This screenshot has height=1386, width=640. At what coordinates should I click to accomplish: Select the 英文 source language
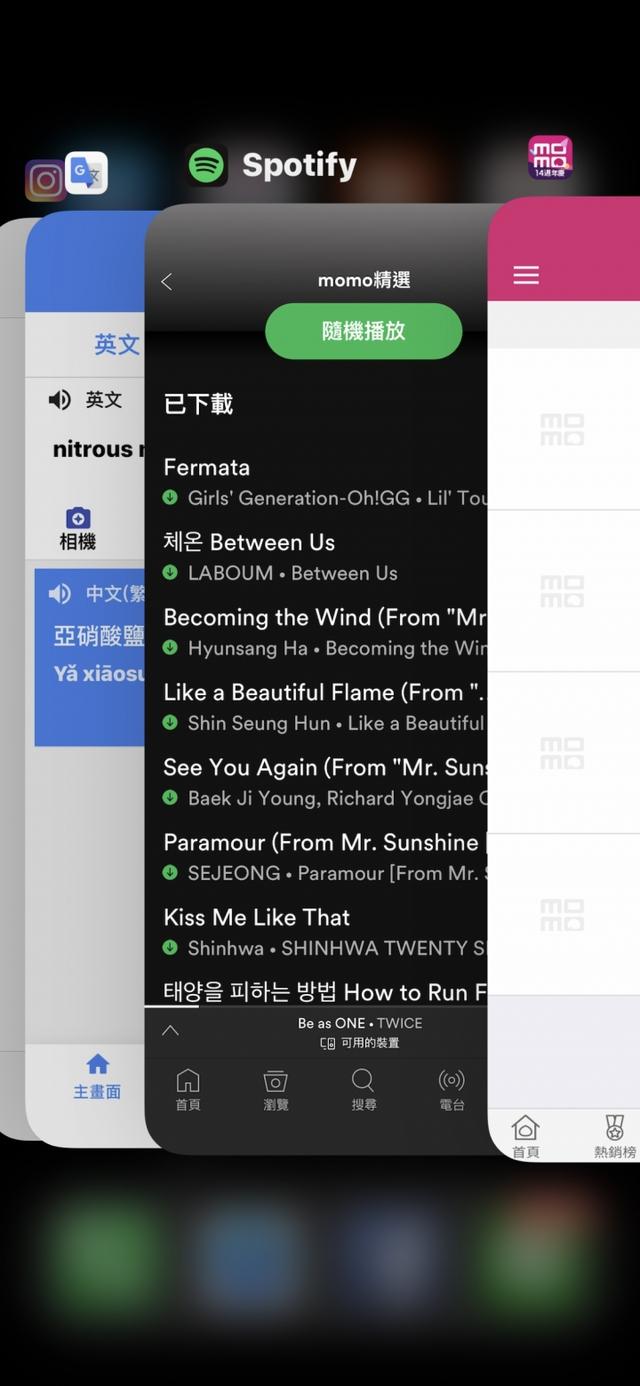click(116, 345)
